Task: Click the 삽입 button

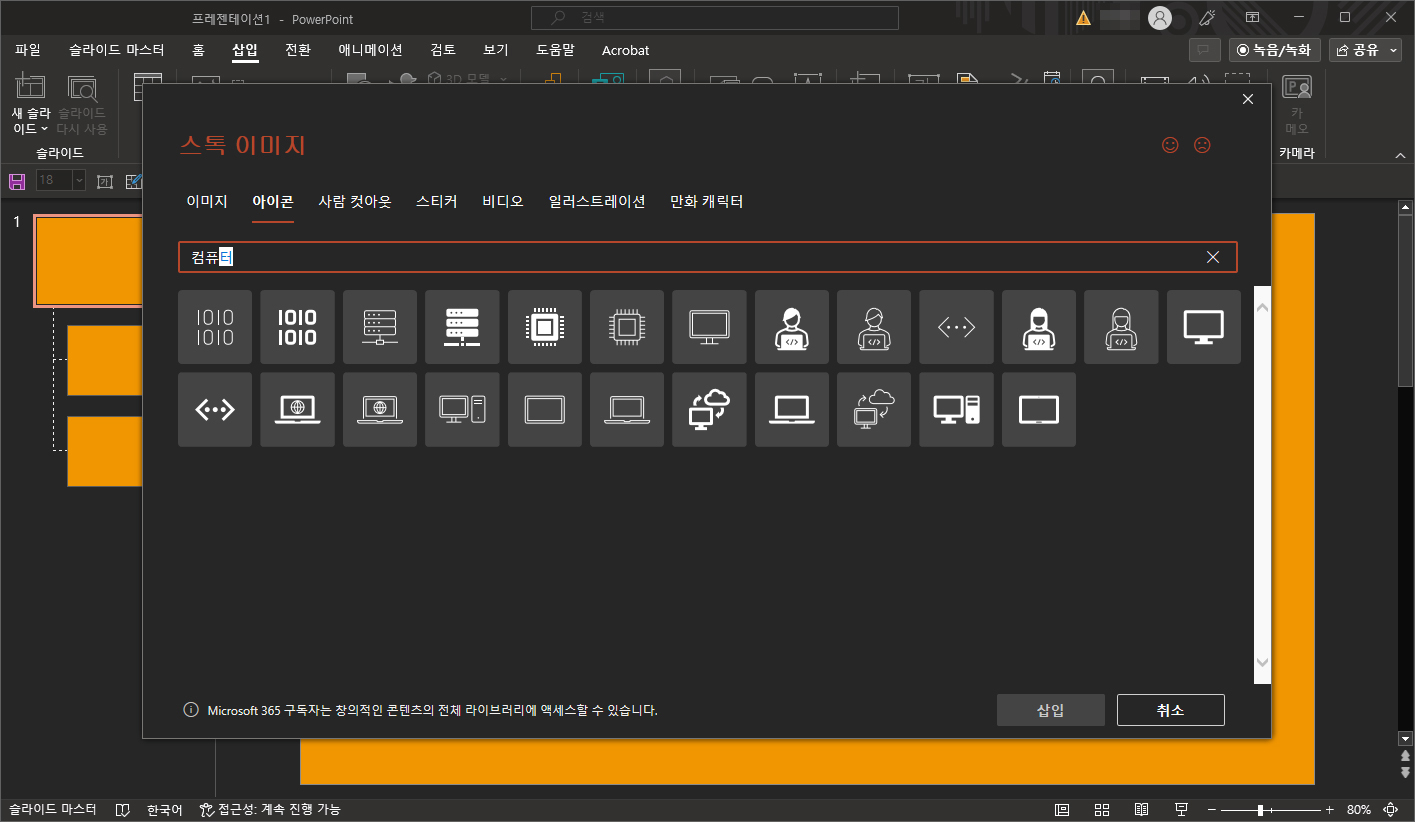Action: (x=1051, y=710)
